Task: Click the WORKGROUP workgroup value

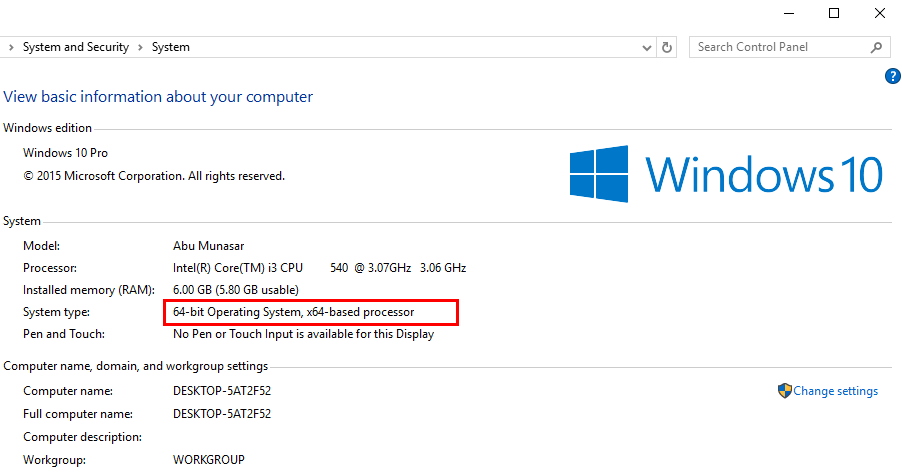Action: point(209,460)
